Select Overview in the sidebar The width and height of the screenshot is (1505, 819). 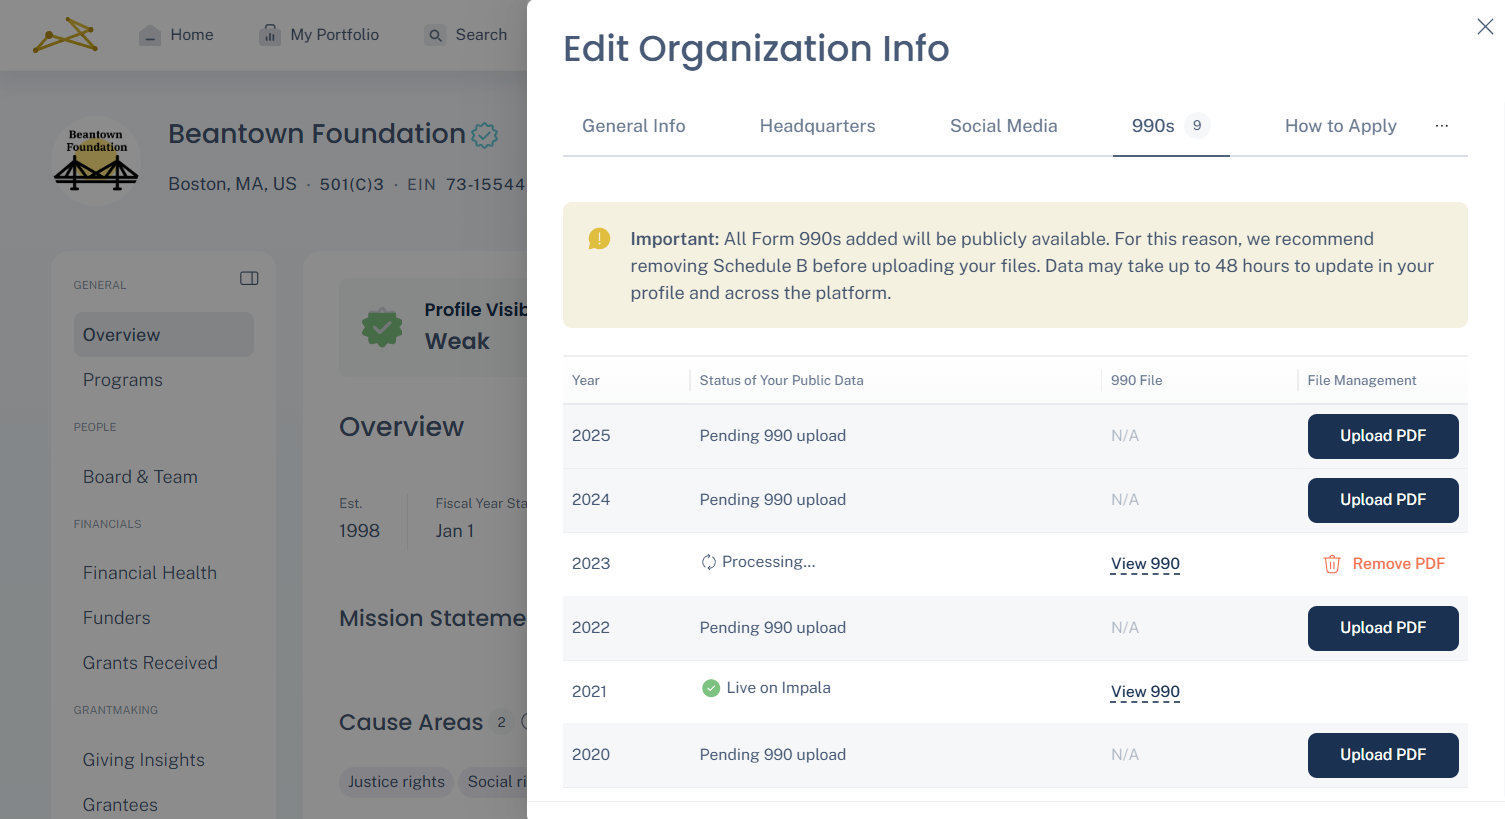164,335
